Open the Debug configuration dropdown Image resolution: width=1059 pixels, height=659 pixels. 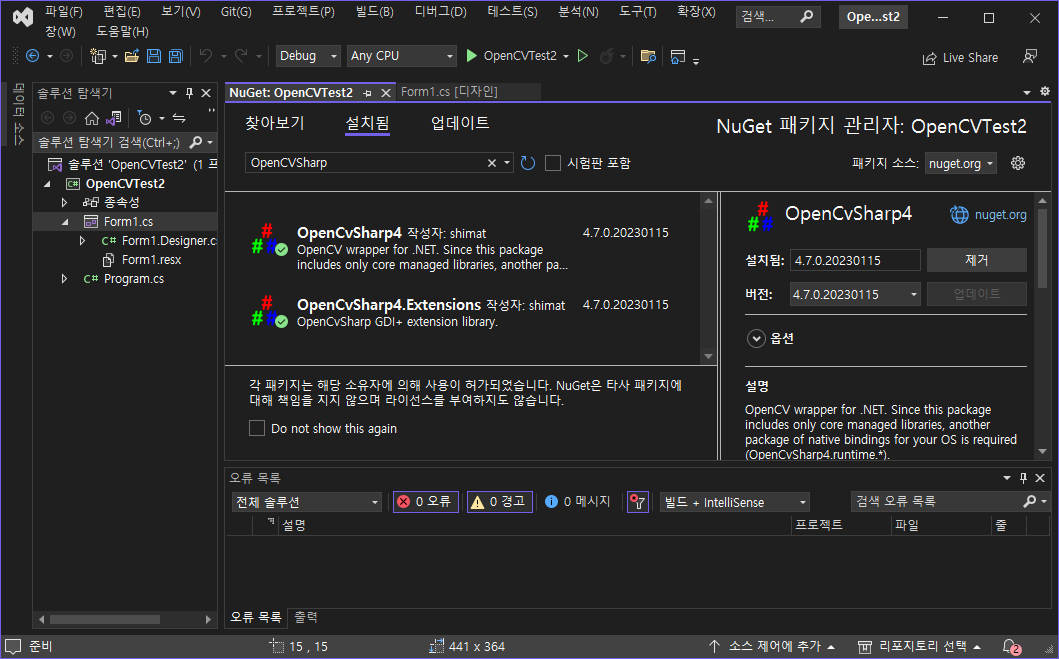click(x=308, y=56)
